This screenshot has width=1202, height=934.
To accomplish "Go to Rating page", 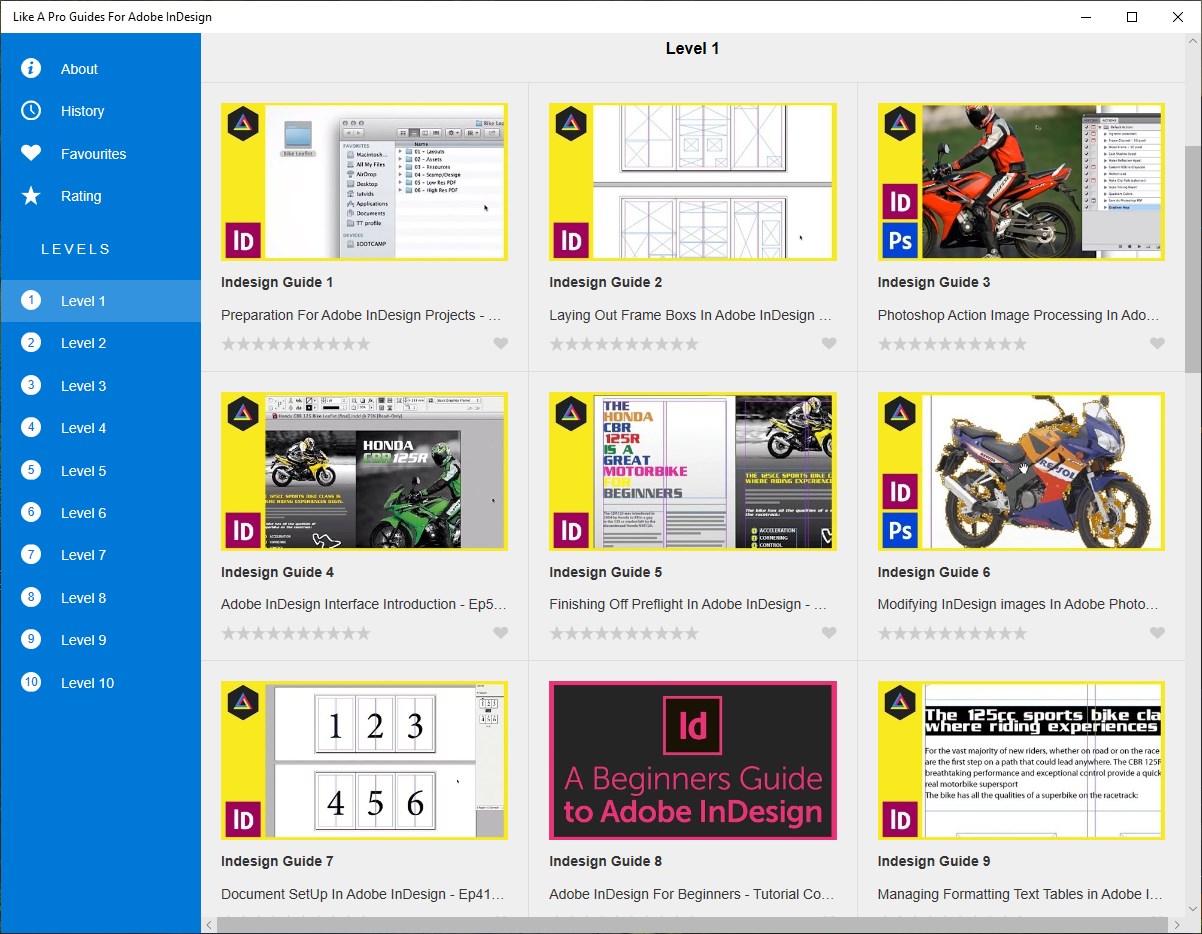I will pos(100,196).
